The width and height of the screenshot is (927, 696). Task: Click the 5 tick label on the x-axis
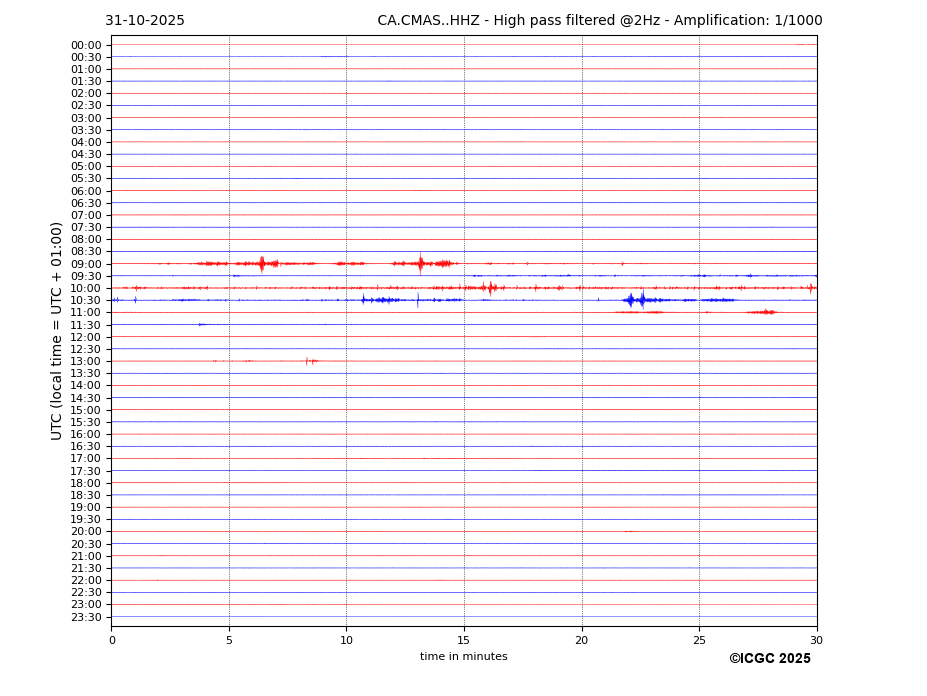(x=229, y=640)
